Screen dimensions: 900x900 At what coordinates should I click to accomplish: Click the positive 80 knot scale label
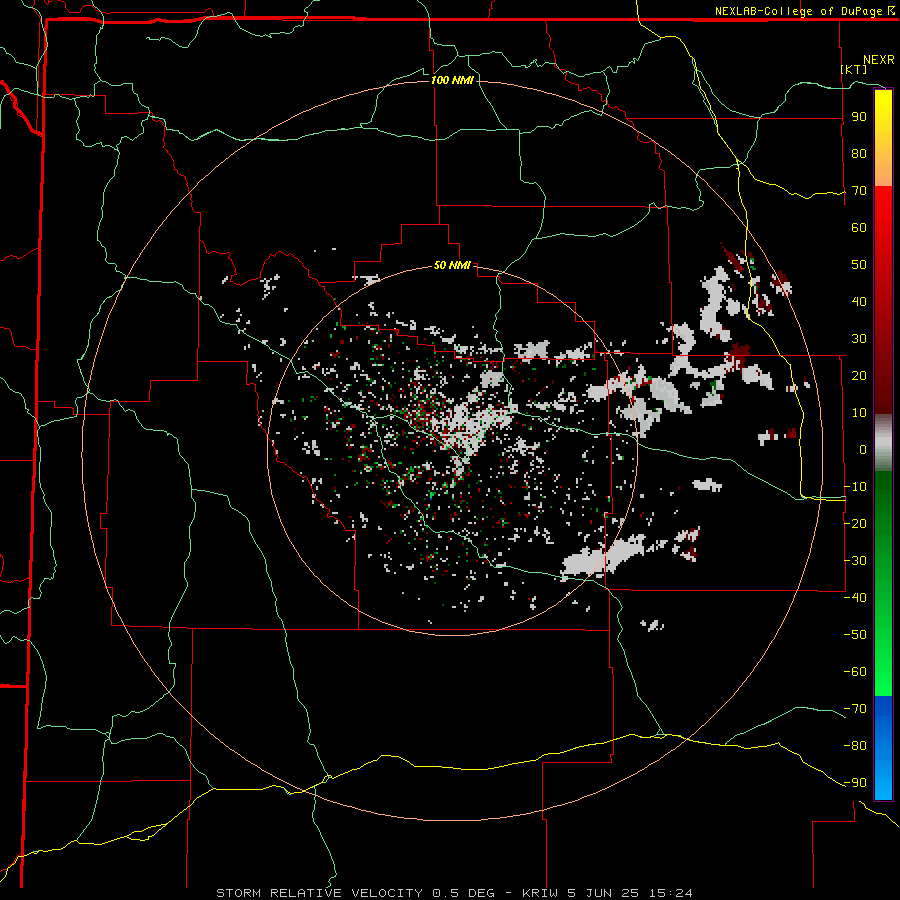tap(859, 154)
